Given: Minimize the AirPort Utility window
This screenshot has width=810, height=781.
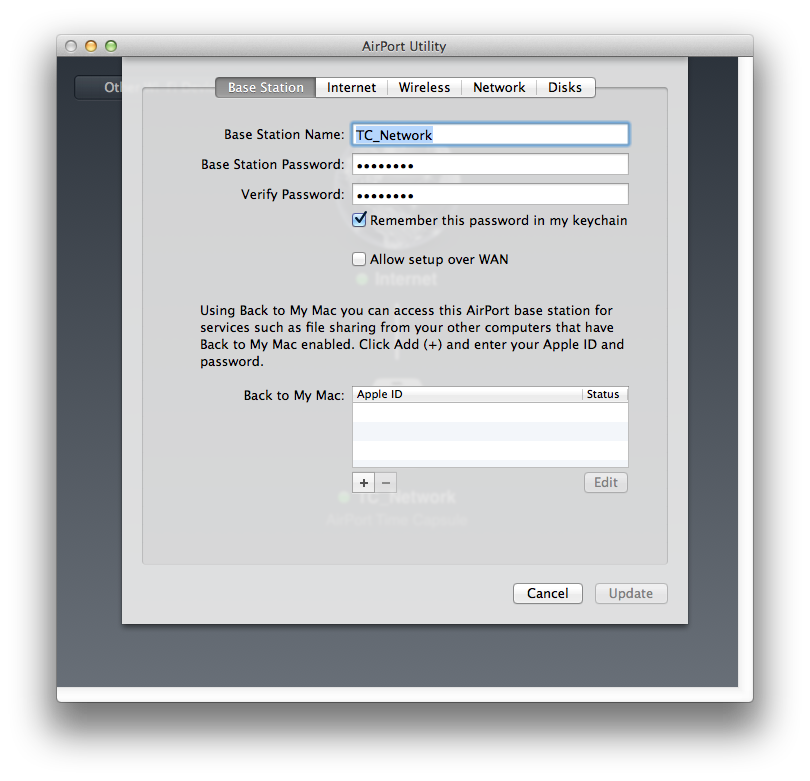Looking at the screenshot, I should 91,46.
